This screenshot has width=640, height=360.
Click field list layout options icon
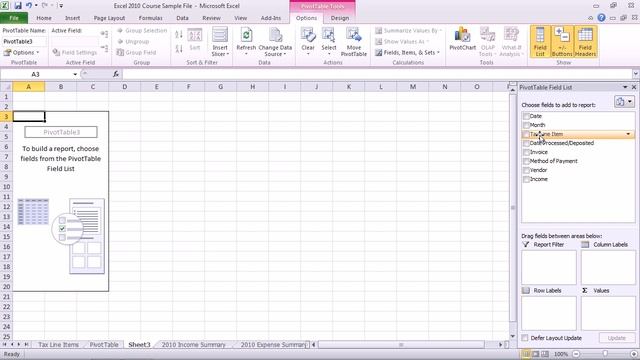click(624, 102)
